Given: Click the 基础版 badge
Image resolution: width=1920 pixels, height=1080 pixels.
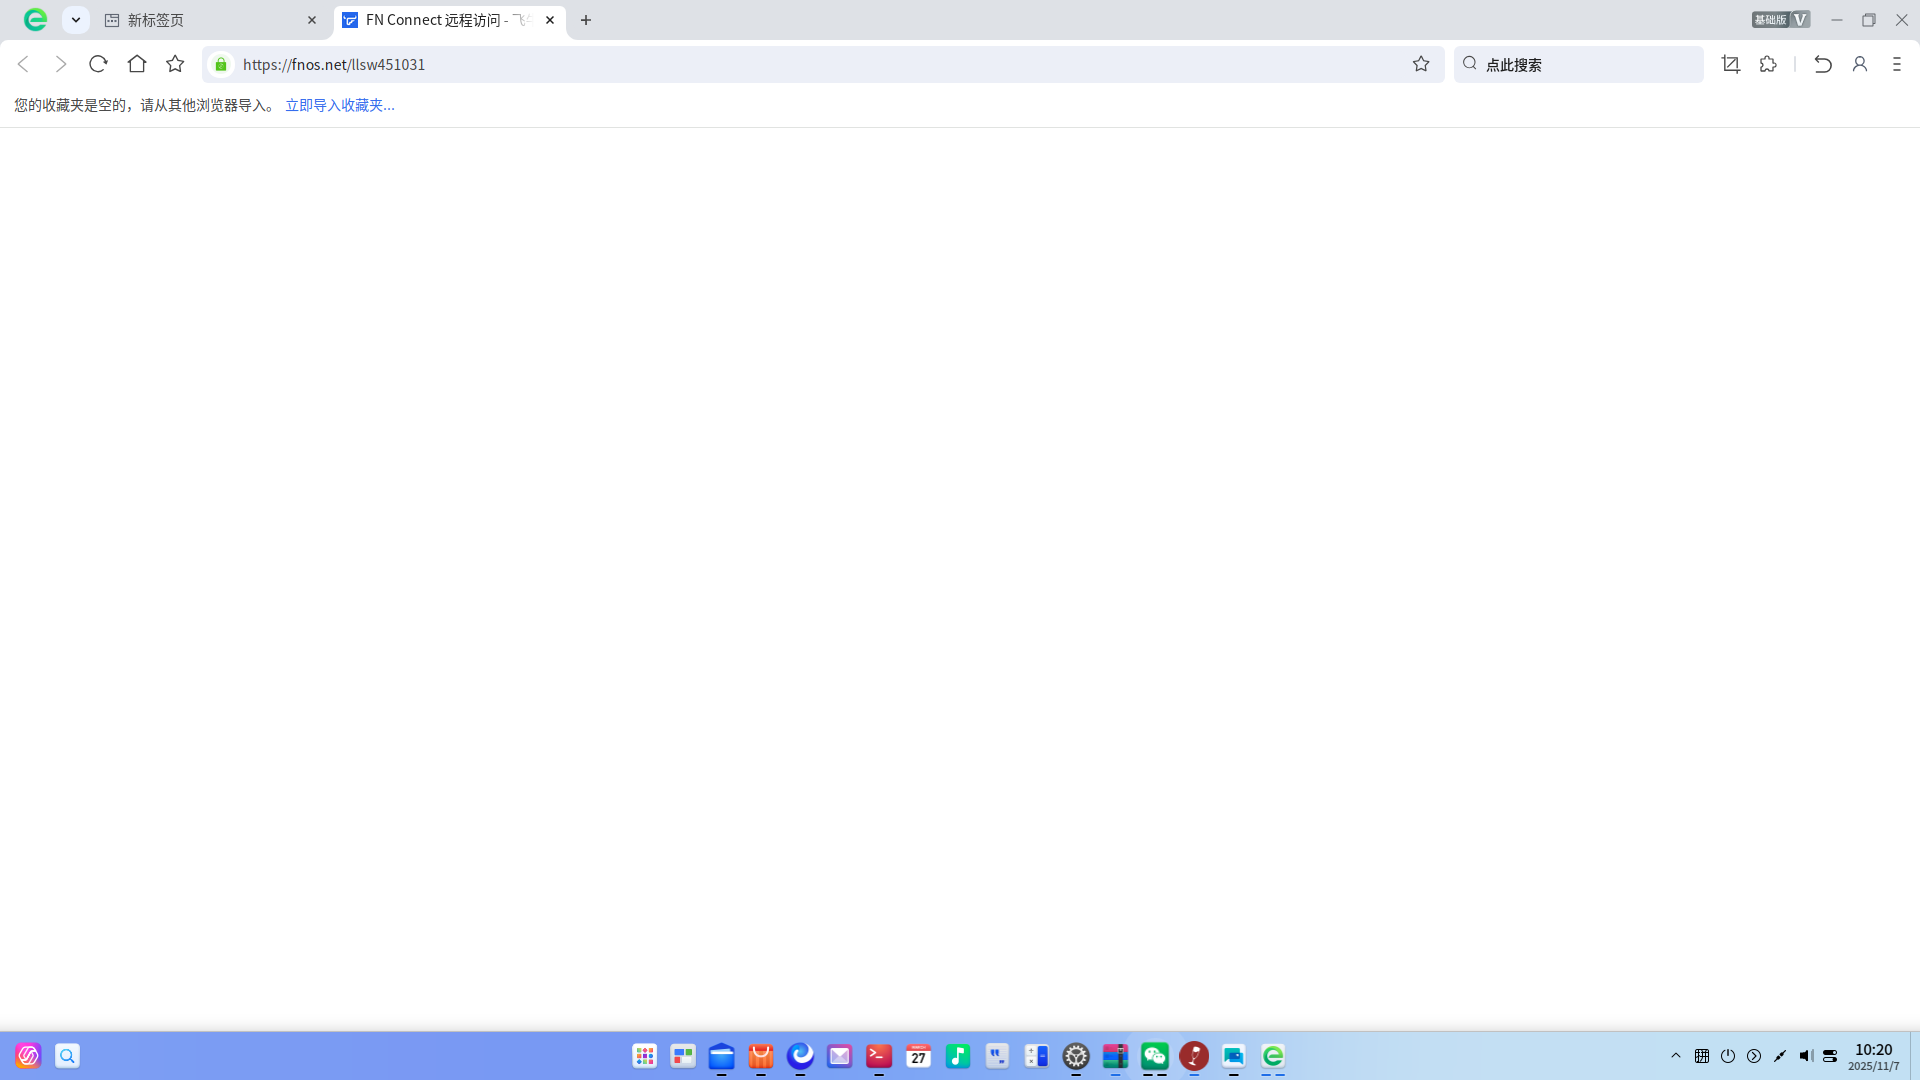Looking at the screenshot, I should click(x=1780, y=19).
